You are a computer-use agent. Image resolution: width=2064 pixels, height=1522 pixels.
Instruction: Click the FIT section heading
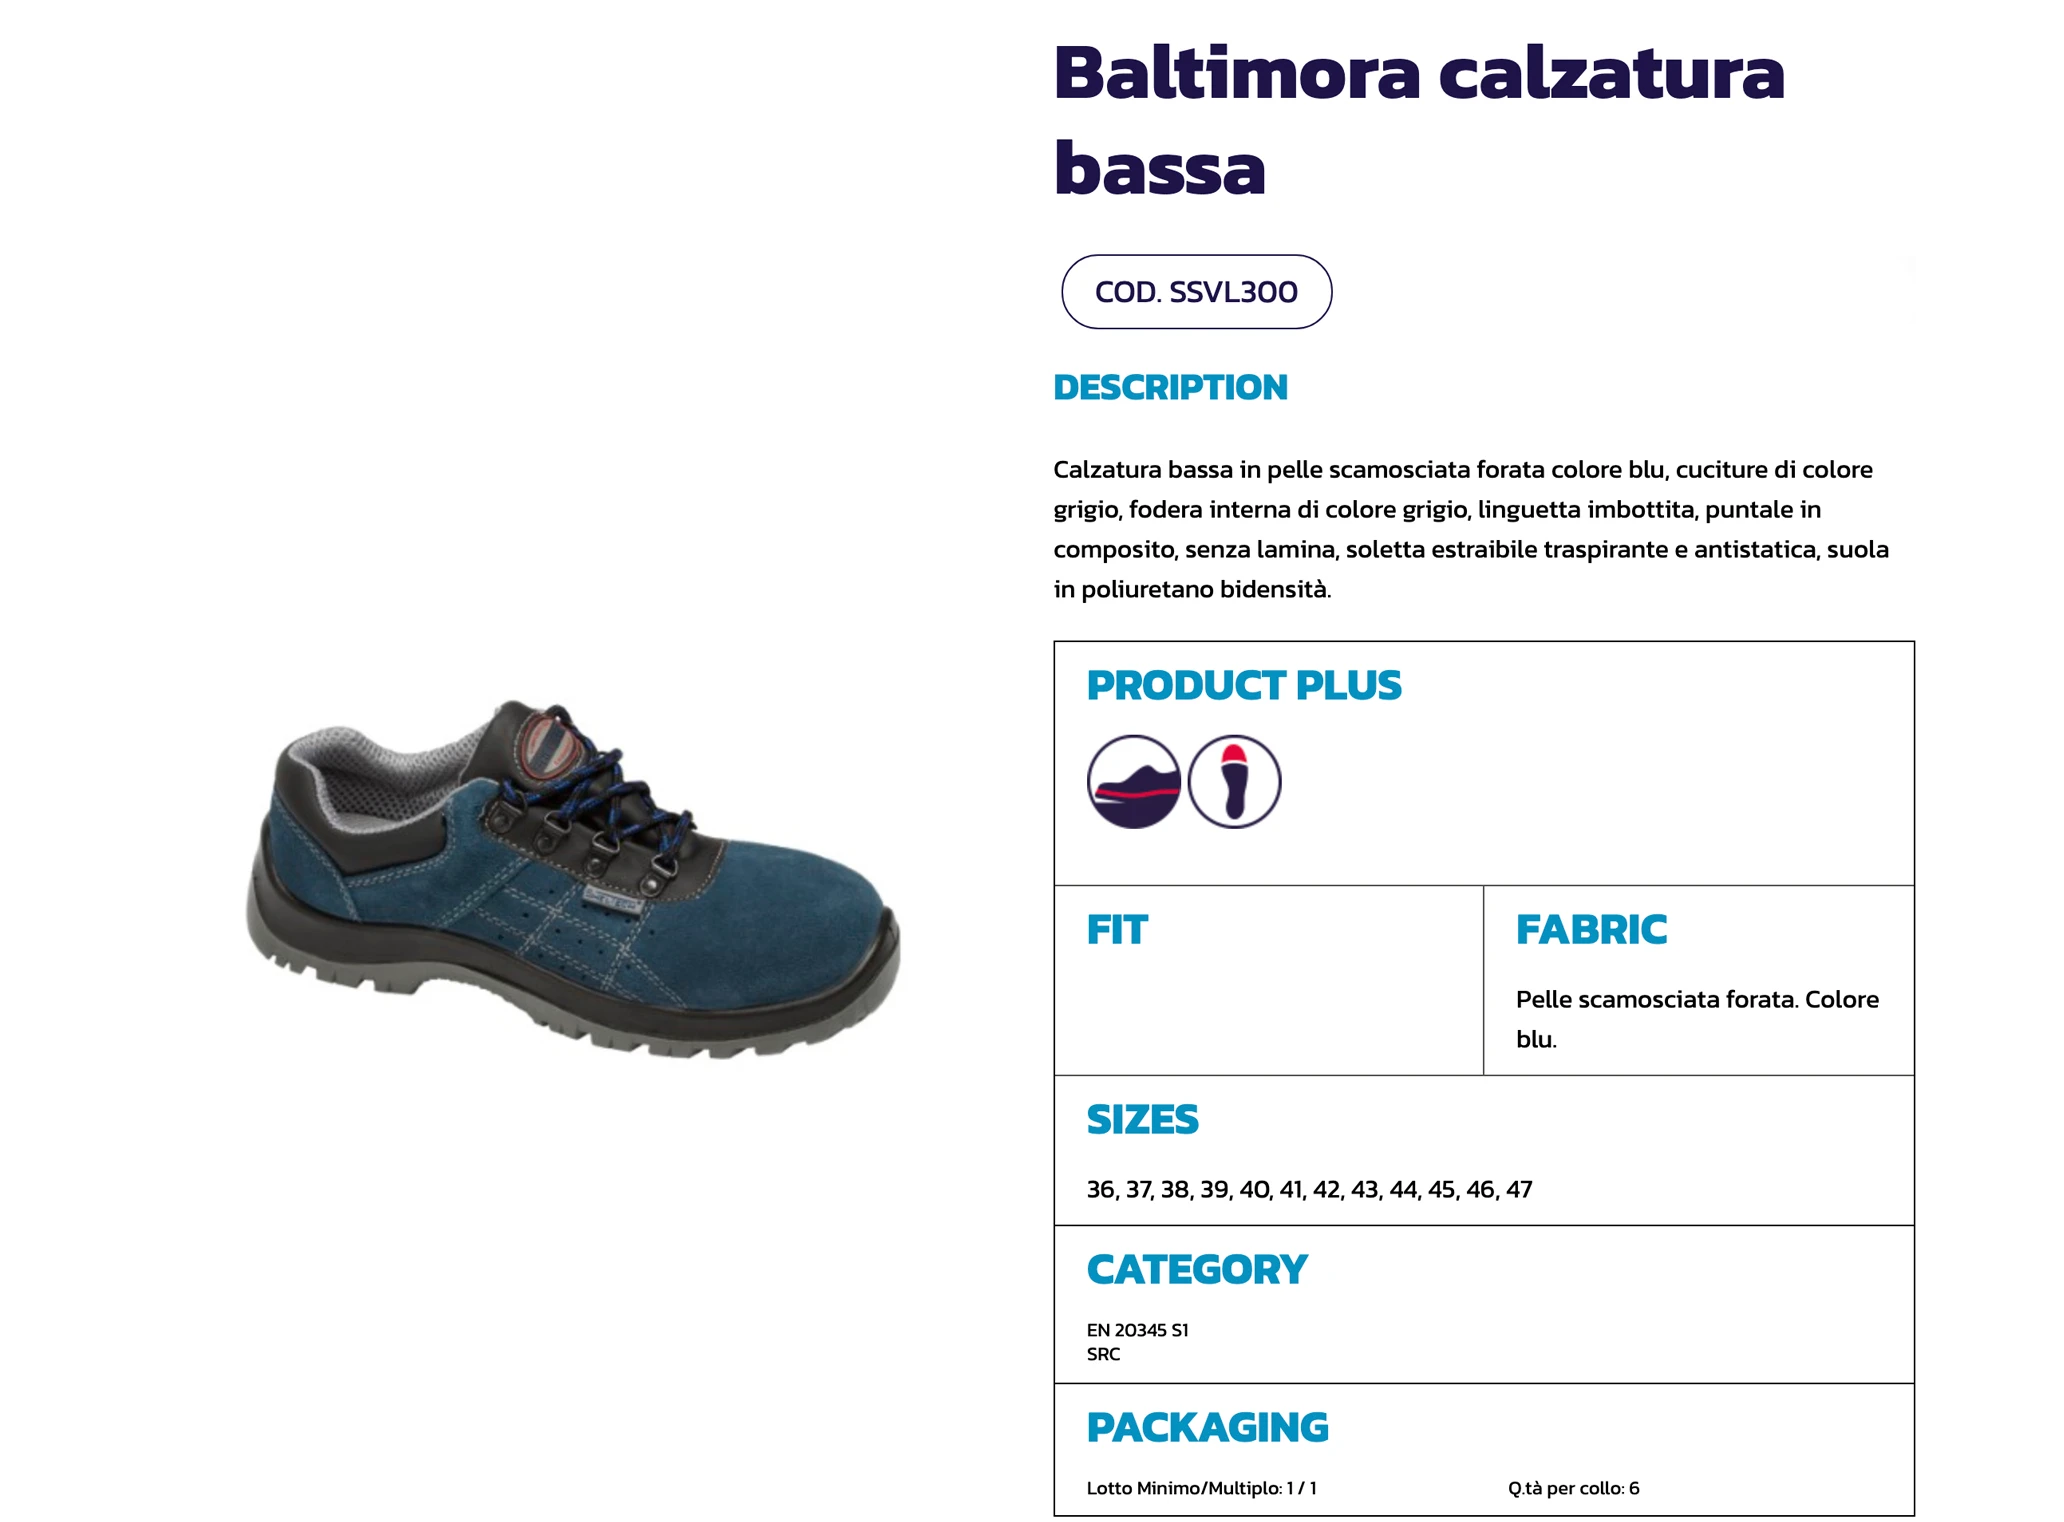(1117, 930)
